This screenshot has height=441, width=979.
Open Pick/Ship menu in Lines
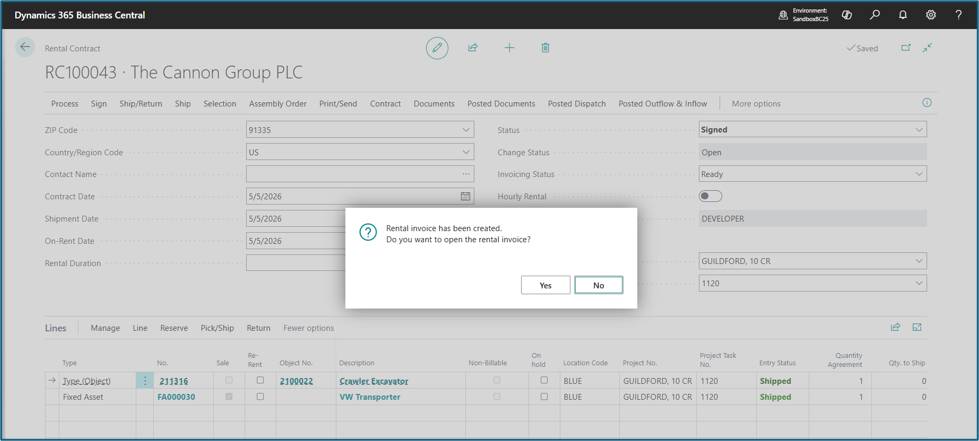pos(217,328)
